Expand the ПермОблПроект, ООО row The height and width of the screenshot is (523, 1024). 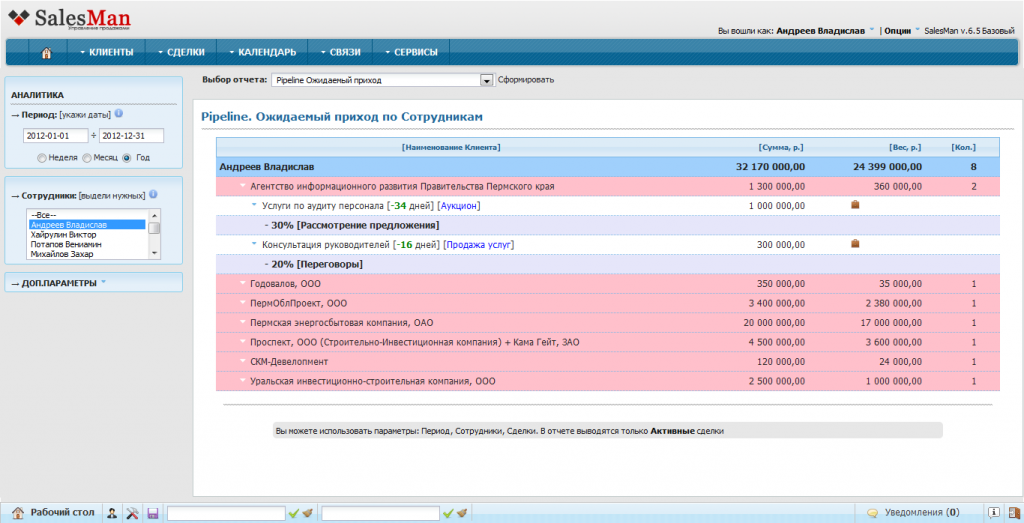(x=244, y=303)
